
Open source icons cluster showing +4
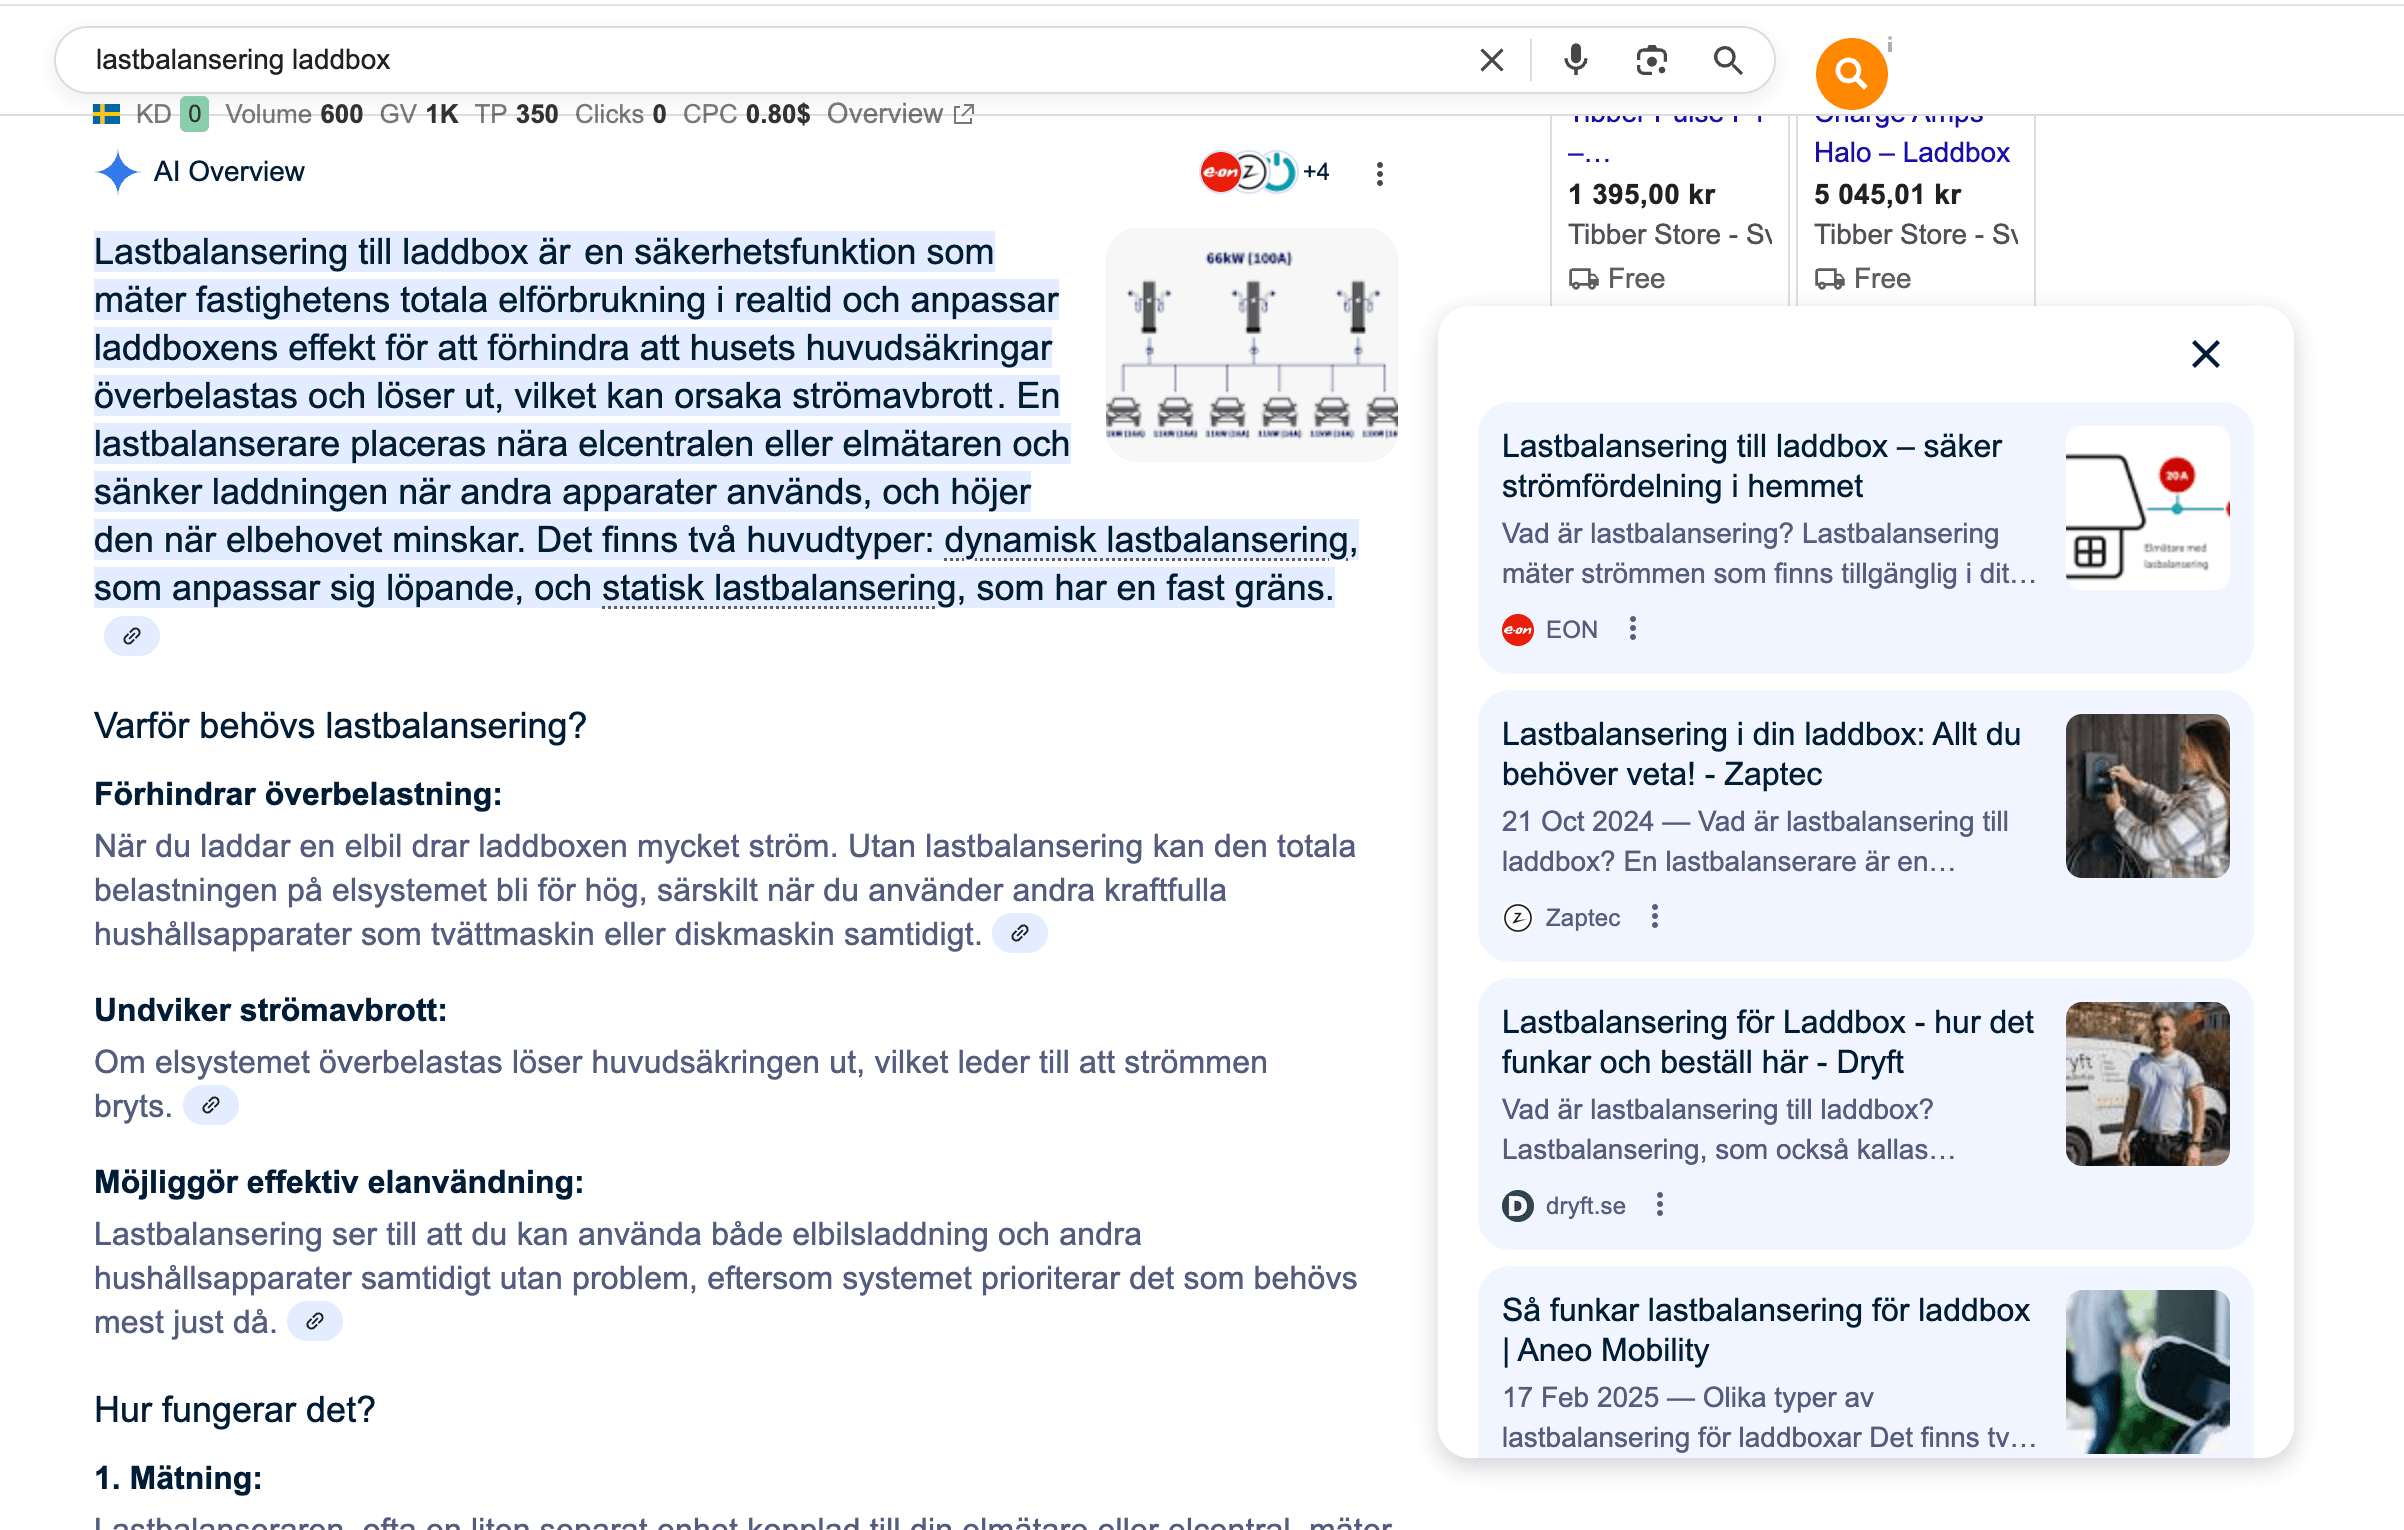click(1265, 172)
